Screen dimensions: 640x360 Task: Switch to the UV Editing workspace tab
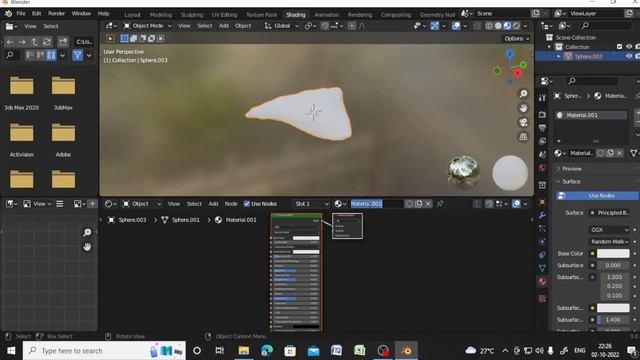224,15
